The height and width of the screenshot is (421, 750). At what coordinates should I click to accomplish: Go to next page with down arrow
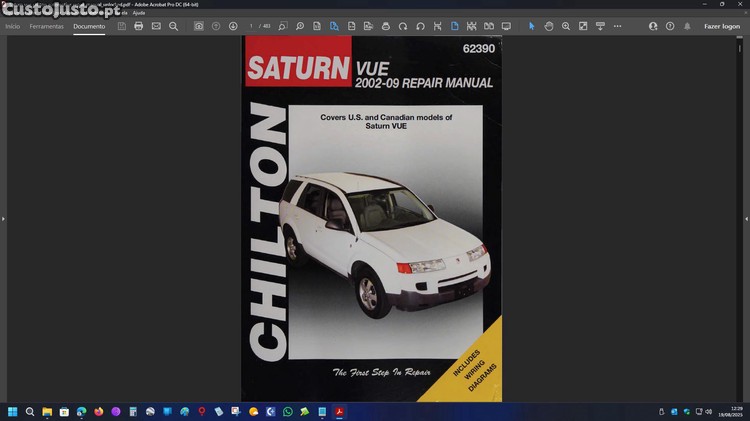point(233,26)
